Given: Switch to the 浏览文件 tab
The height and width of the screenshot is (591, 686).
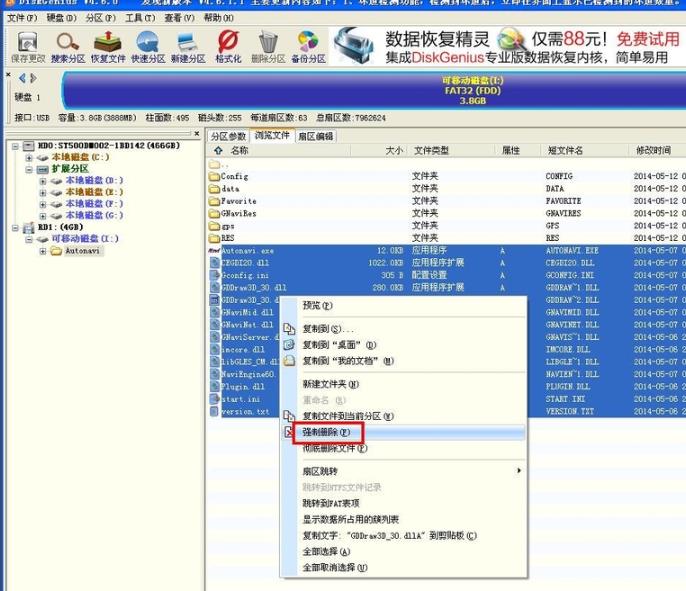Looking at the screenshot, I should (x=272, y=136).
